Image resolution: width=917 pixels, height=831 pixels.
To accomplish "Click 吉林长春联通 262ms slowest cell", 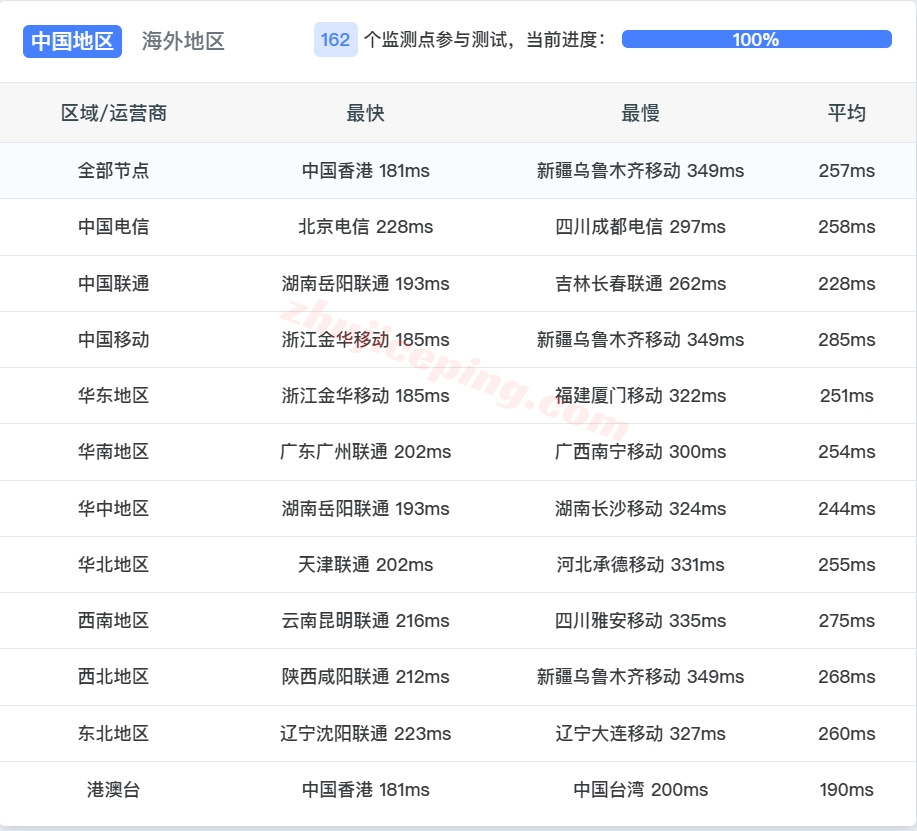I will pyautogui.click(x=643, y=283).
